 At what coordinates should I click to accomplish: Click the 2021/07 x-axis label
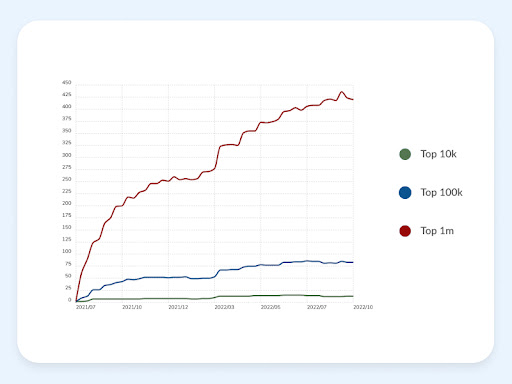[x=86, y=307]
